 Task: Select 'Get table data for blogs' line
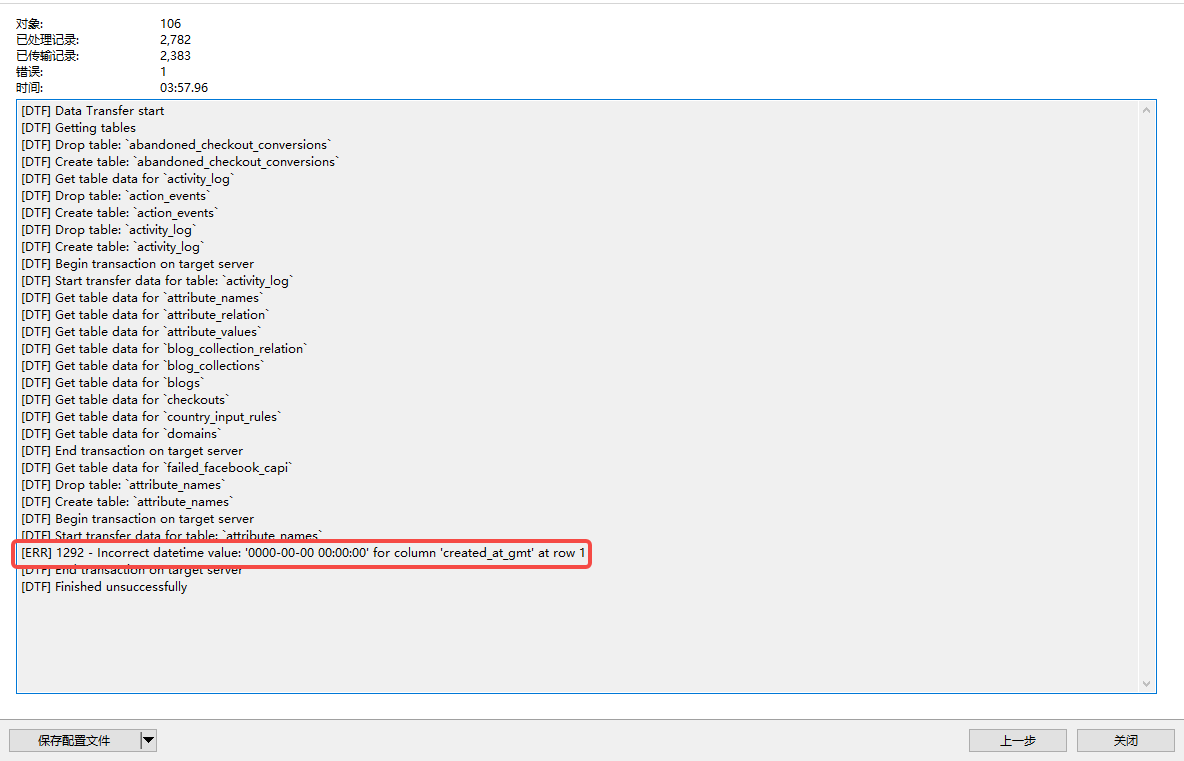click(113, 383)
